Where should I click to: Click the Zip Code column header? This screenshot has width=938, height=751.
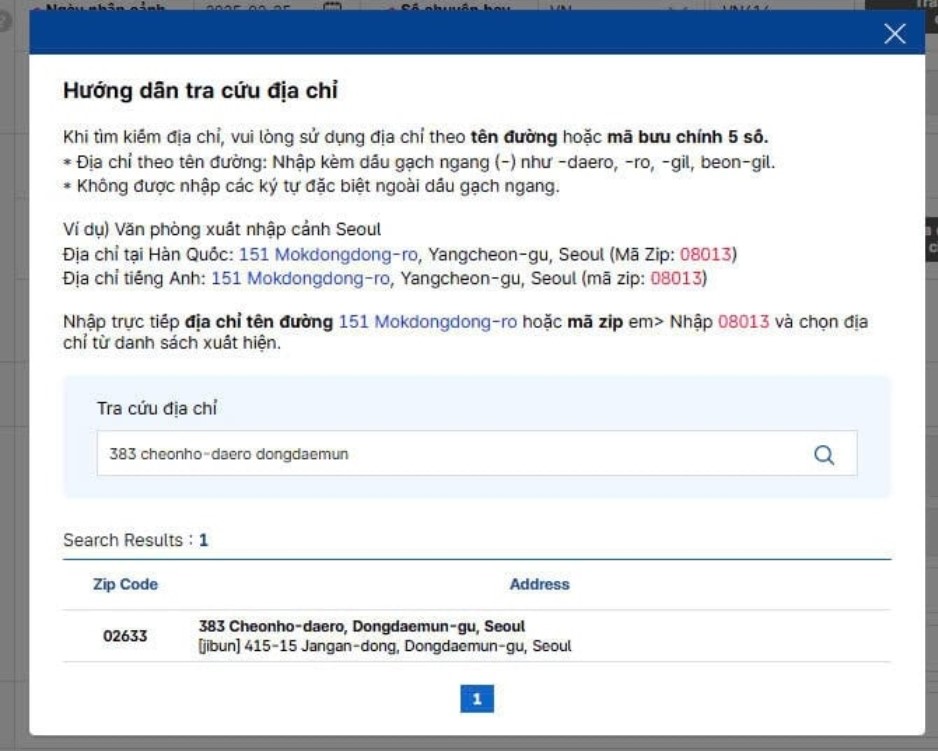[x=125, y=584]
